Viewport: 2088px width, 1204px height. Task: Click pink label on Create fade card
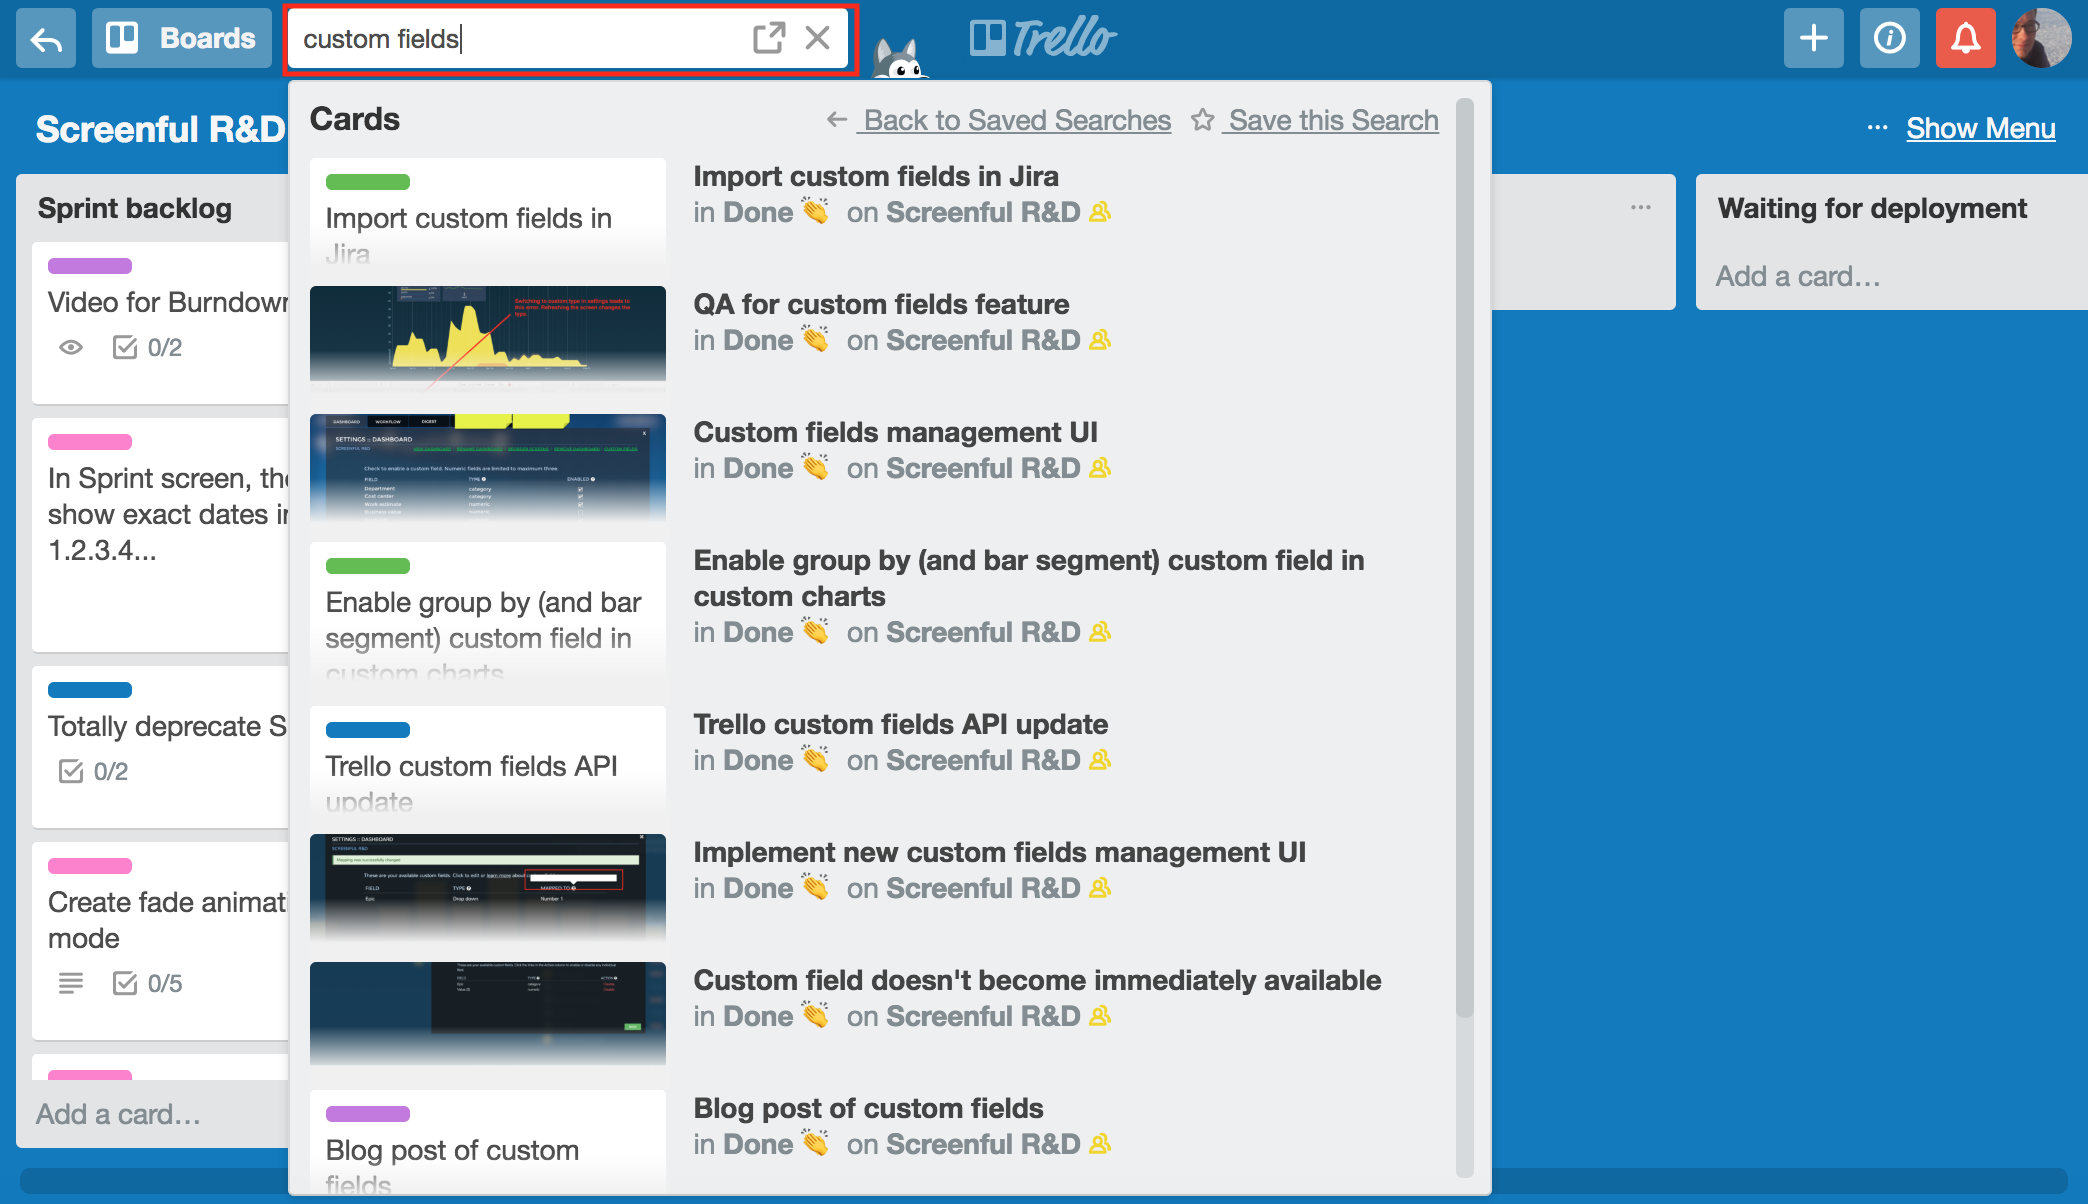(90, 866)
